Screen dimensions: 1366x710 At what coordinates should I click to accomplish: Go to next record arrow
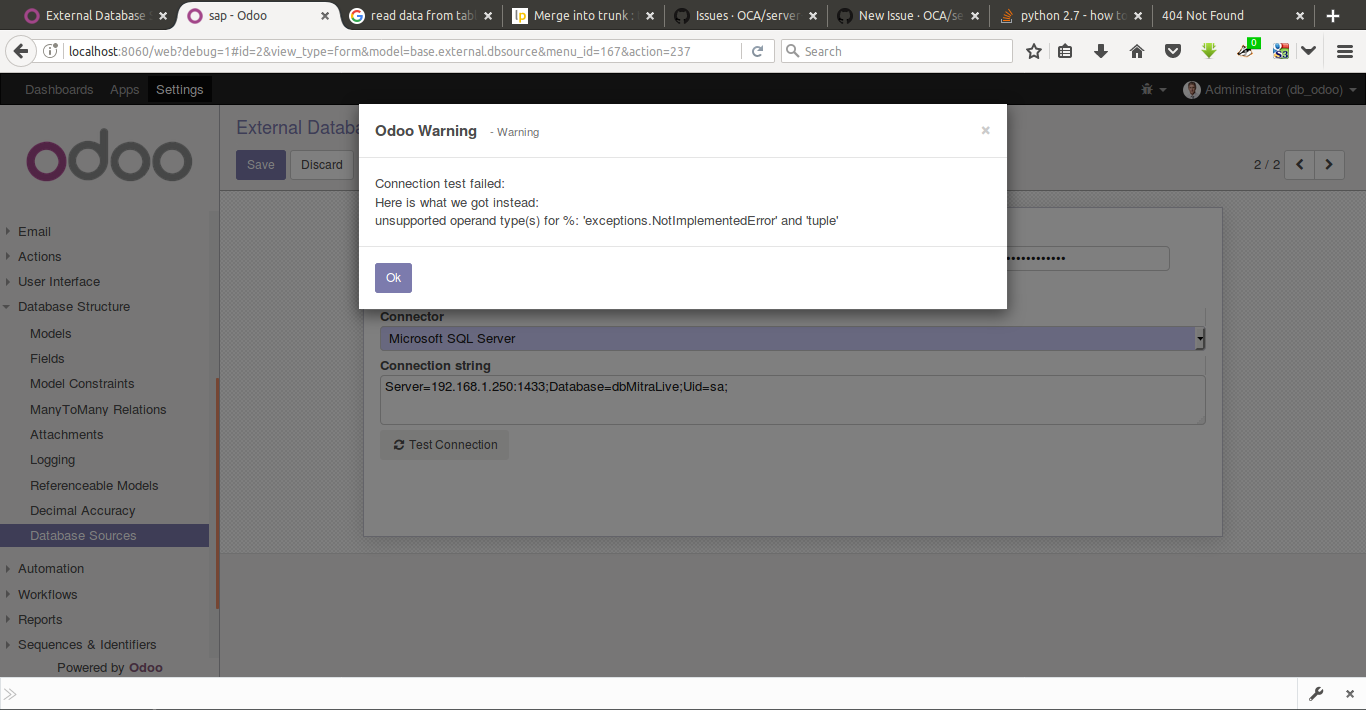1329,165
